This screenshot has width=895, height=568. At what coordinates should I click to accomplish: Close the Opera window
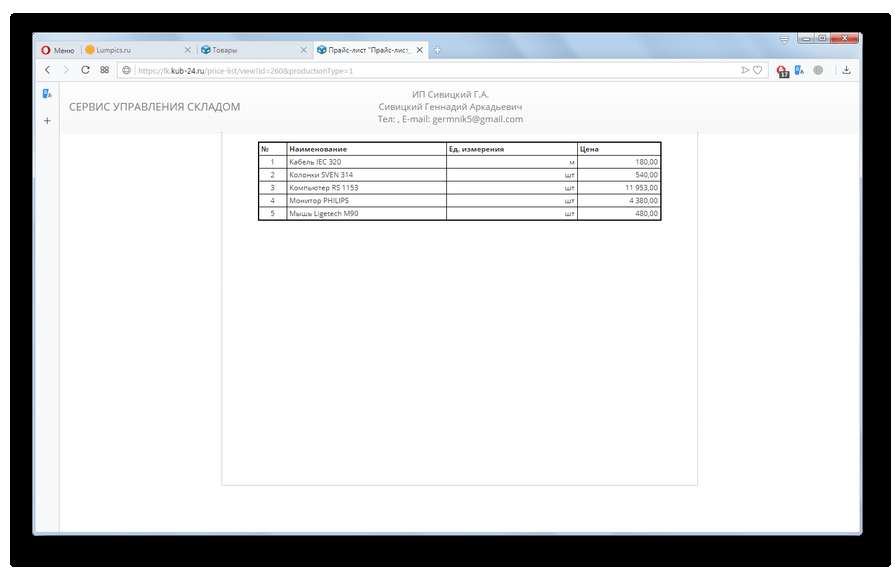(x=844, y=38)
